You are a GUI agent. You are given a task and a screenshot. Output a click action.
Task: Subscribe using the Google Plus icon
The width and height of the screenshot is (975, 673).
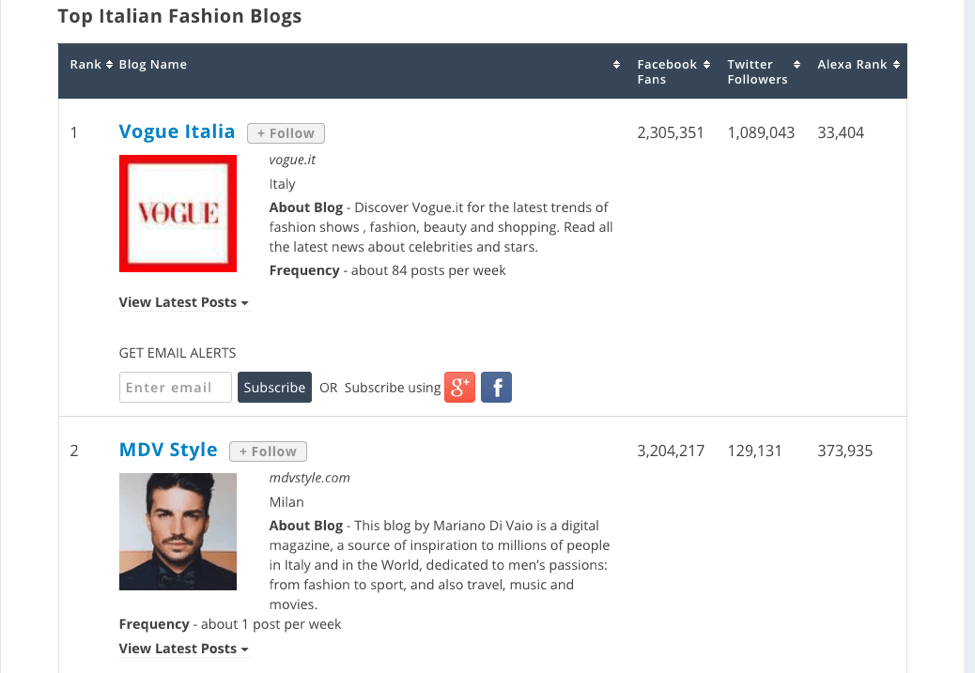[x=459, y=387]
